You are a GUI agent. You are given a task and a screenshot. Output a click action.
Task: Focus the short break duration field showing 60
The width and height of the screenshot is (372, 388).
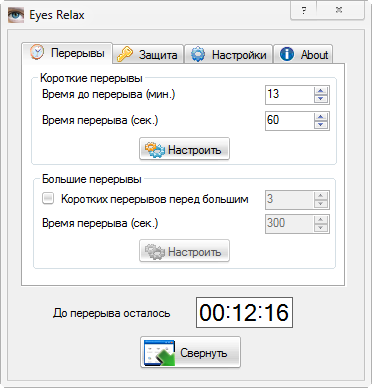[x=289, y=120]
